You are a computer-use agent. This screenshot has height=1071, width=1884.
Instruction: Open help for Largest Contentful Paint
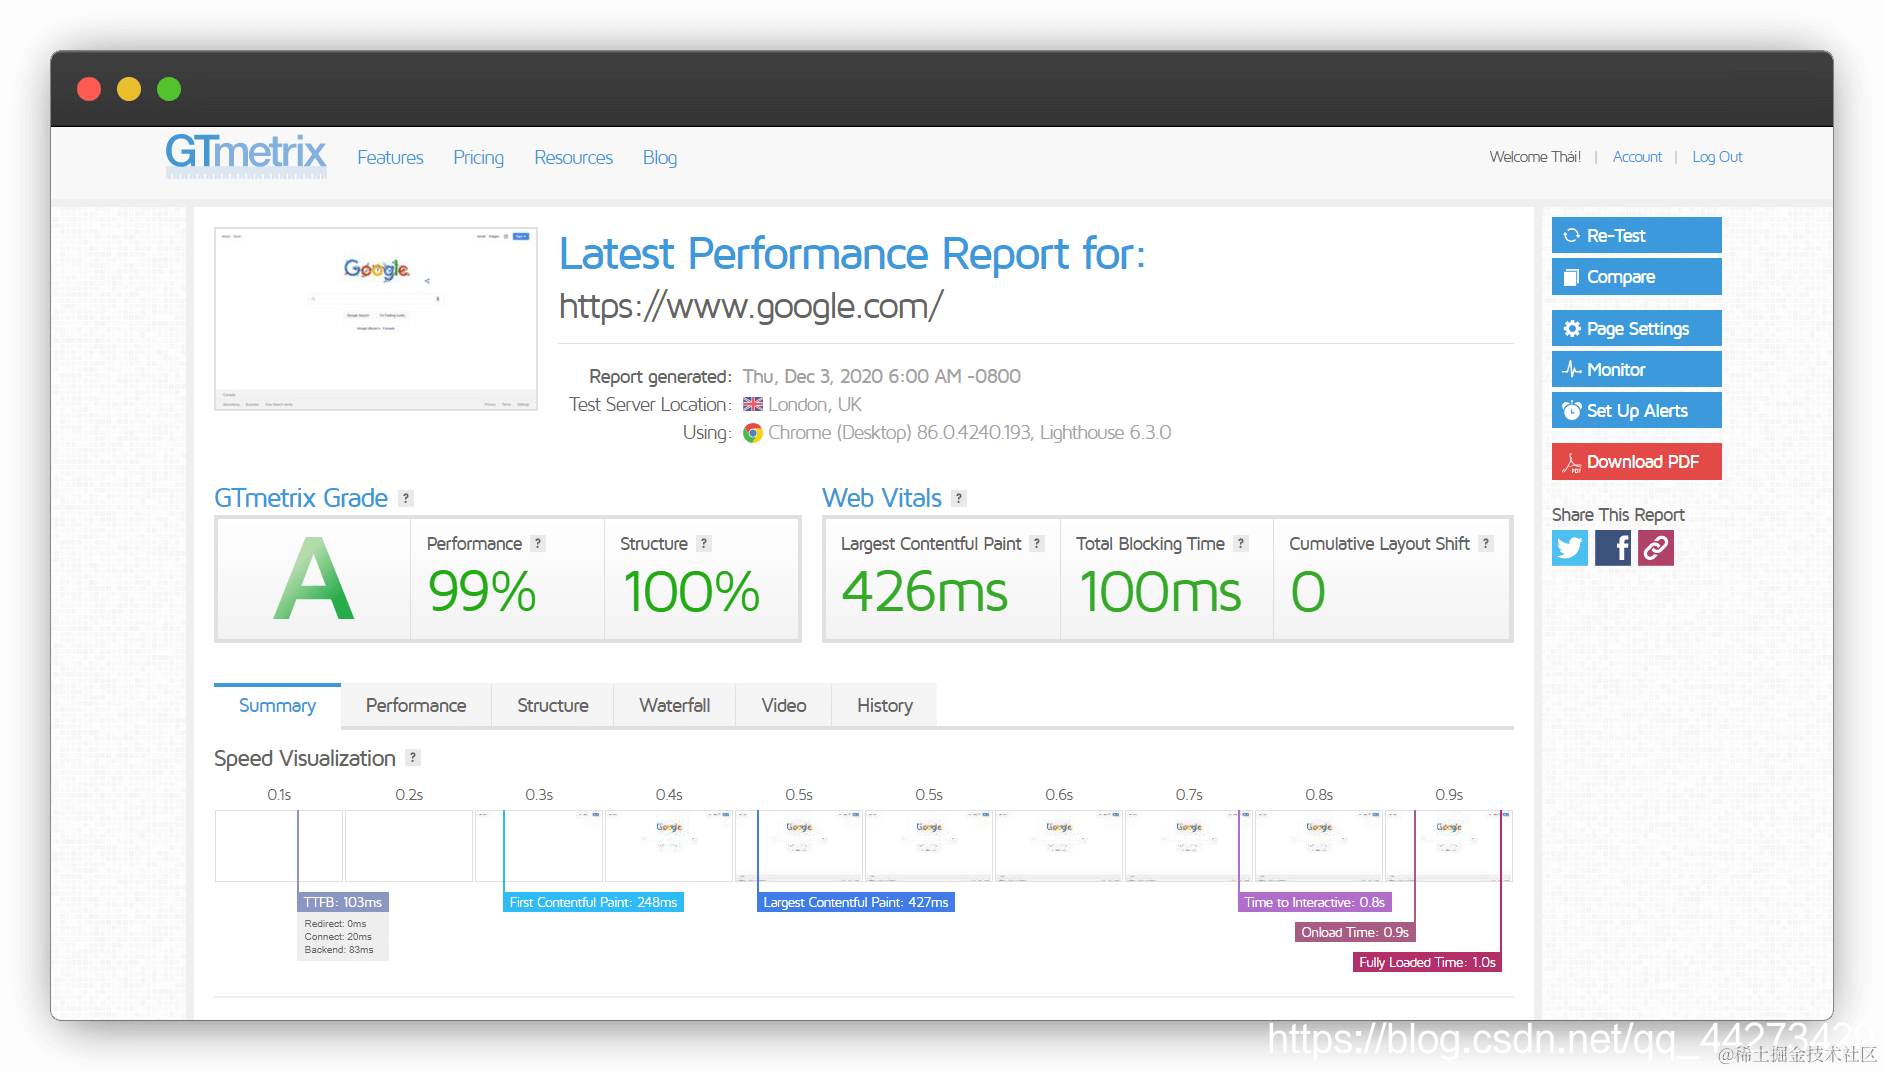click(x=1037, y=543)
